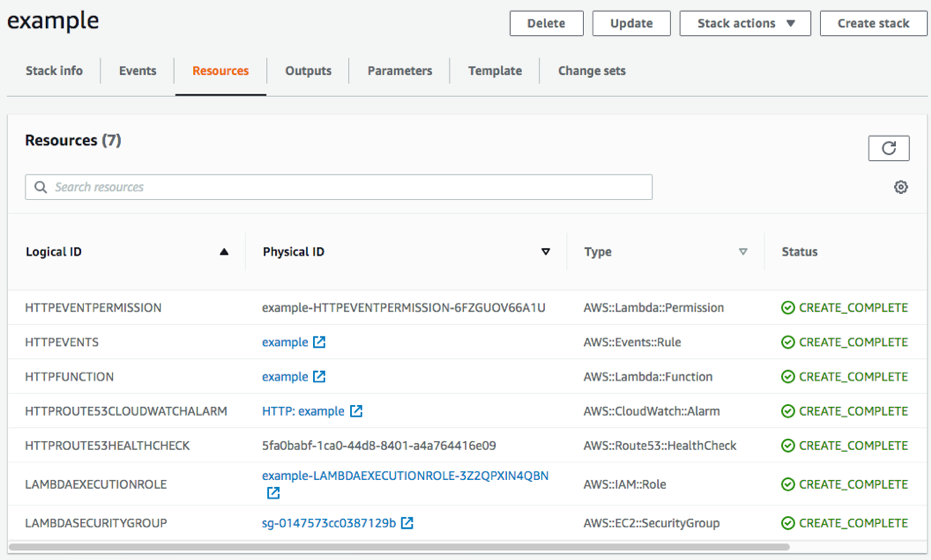
Task: Open external link icon beside HTTPEVENTS example
Action: point(319,342)
